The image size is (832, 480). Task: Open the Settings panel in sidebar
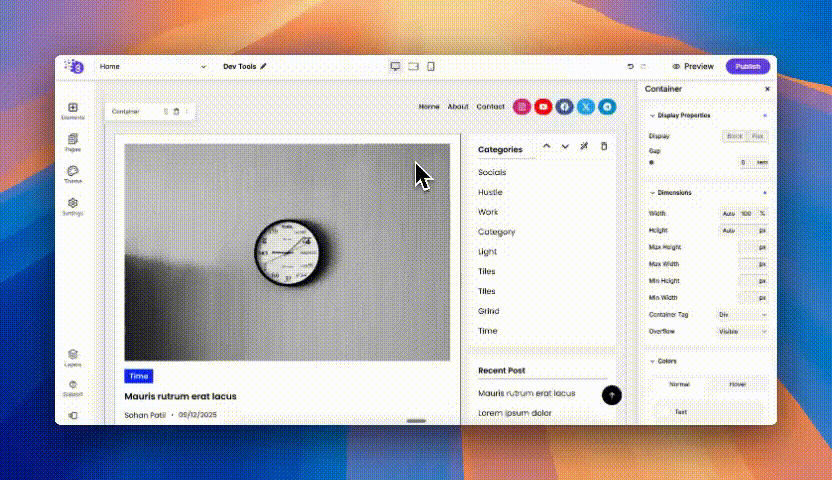click(x=73, y=206)
